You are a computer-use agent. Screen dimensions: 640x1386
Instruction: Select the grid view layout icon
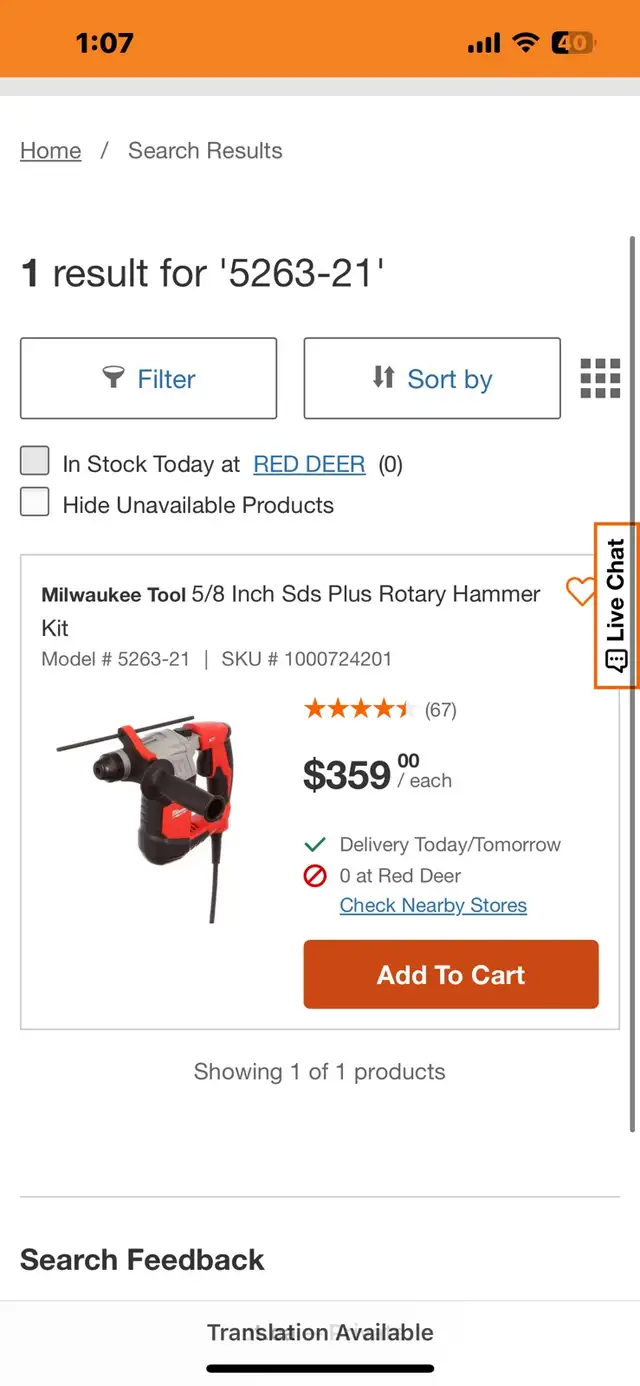coord(599,378)
